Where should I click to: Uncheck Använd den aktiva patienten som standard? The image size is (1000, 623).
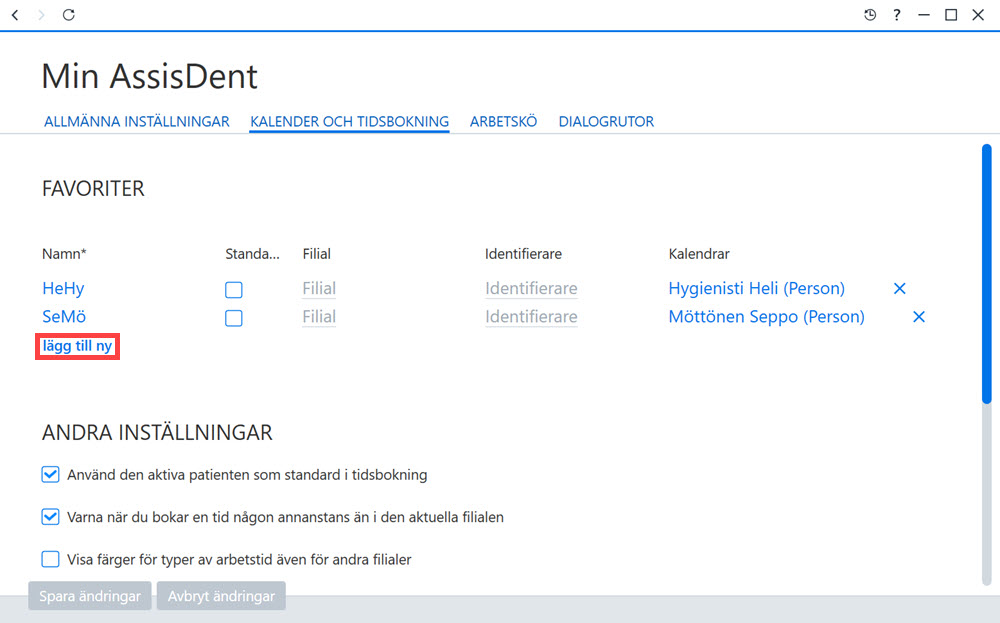(50, 474)
